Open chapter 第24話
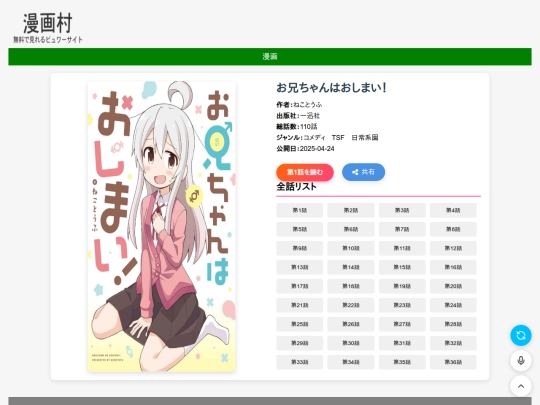 pyautogui.click(x=453, y=305)
